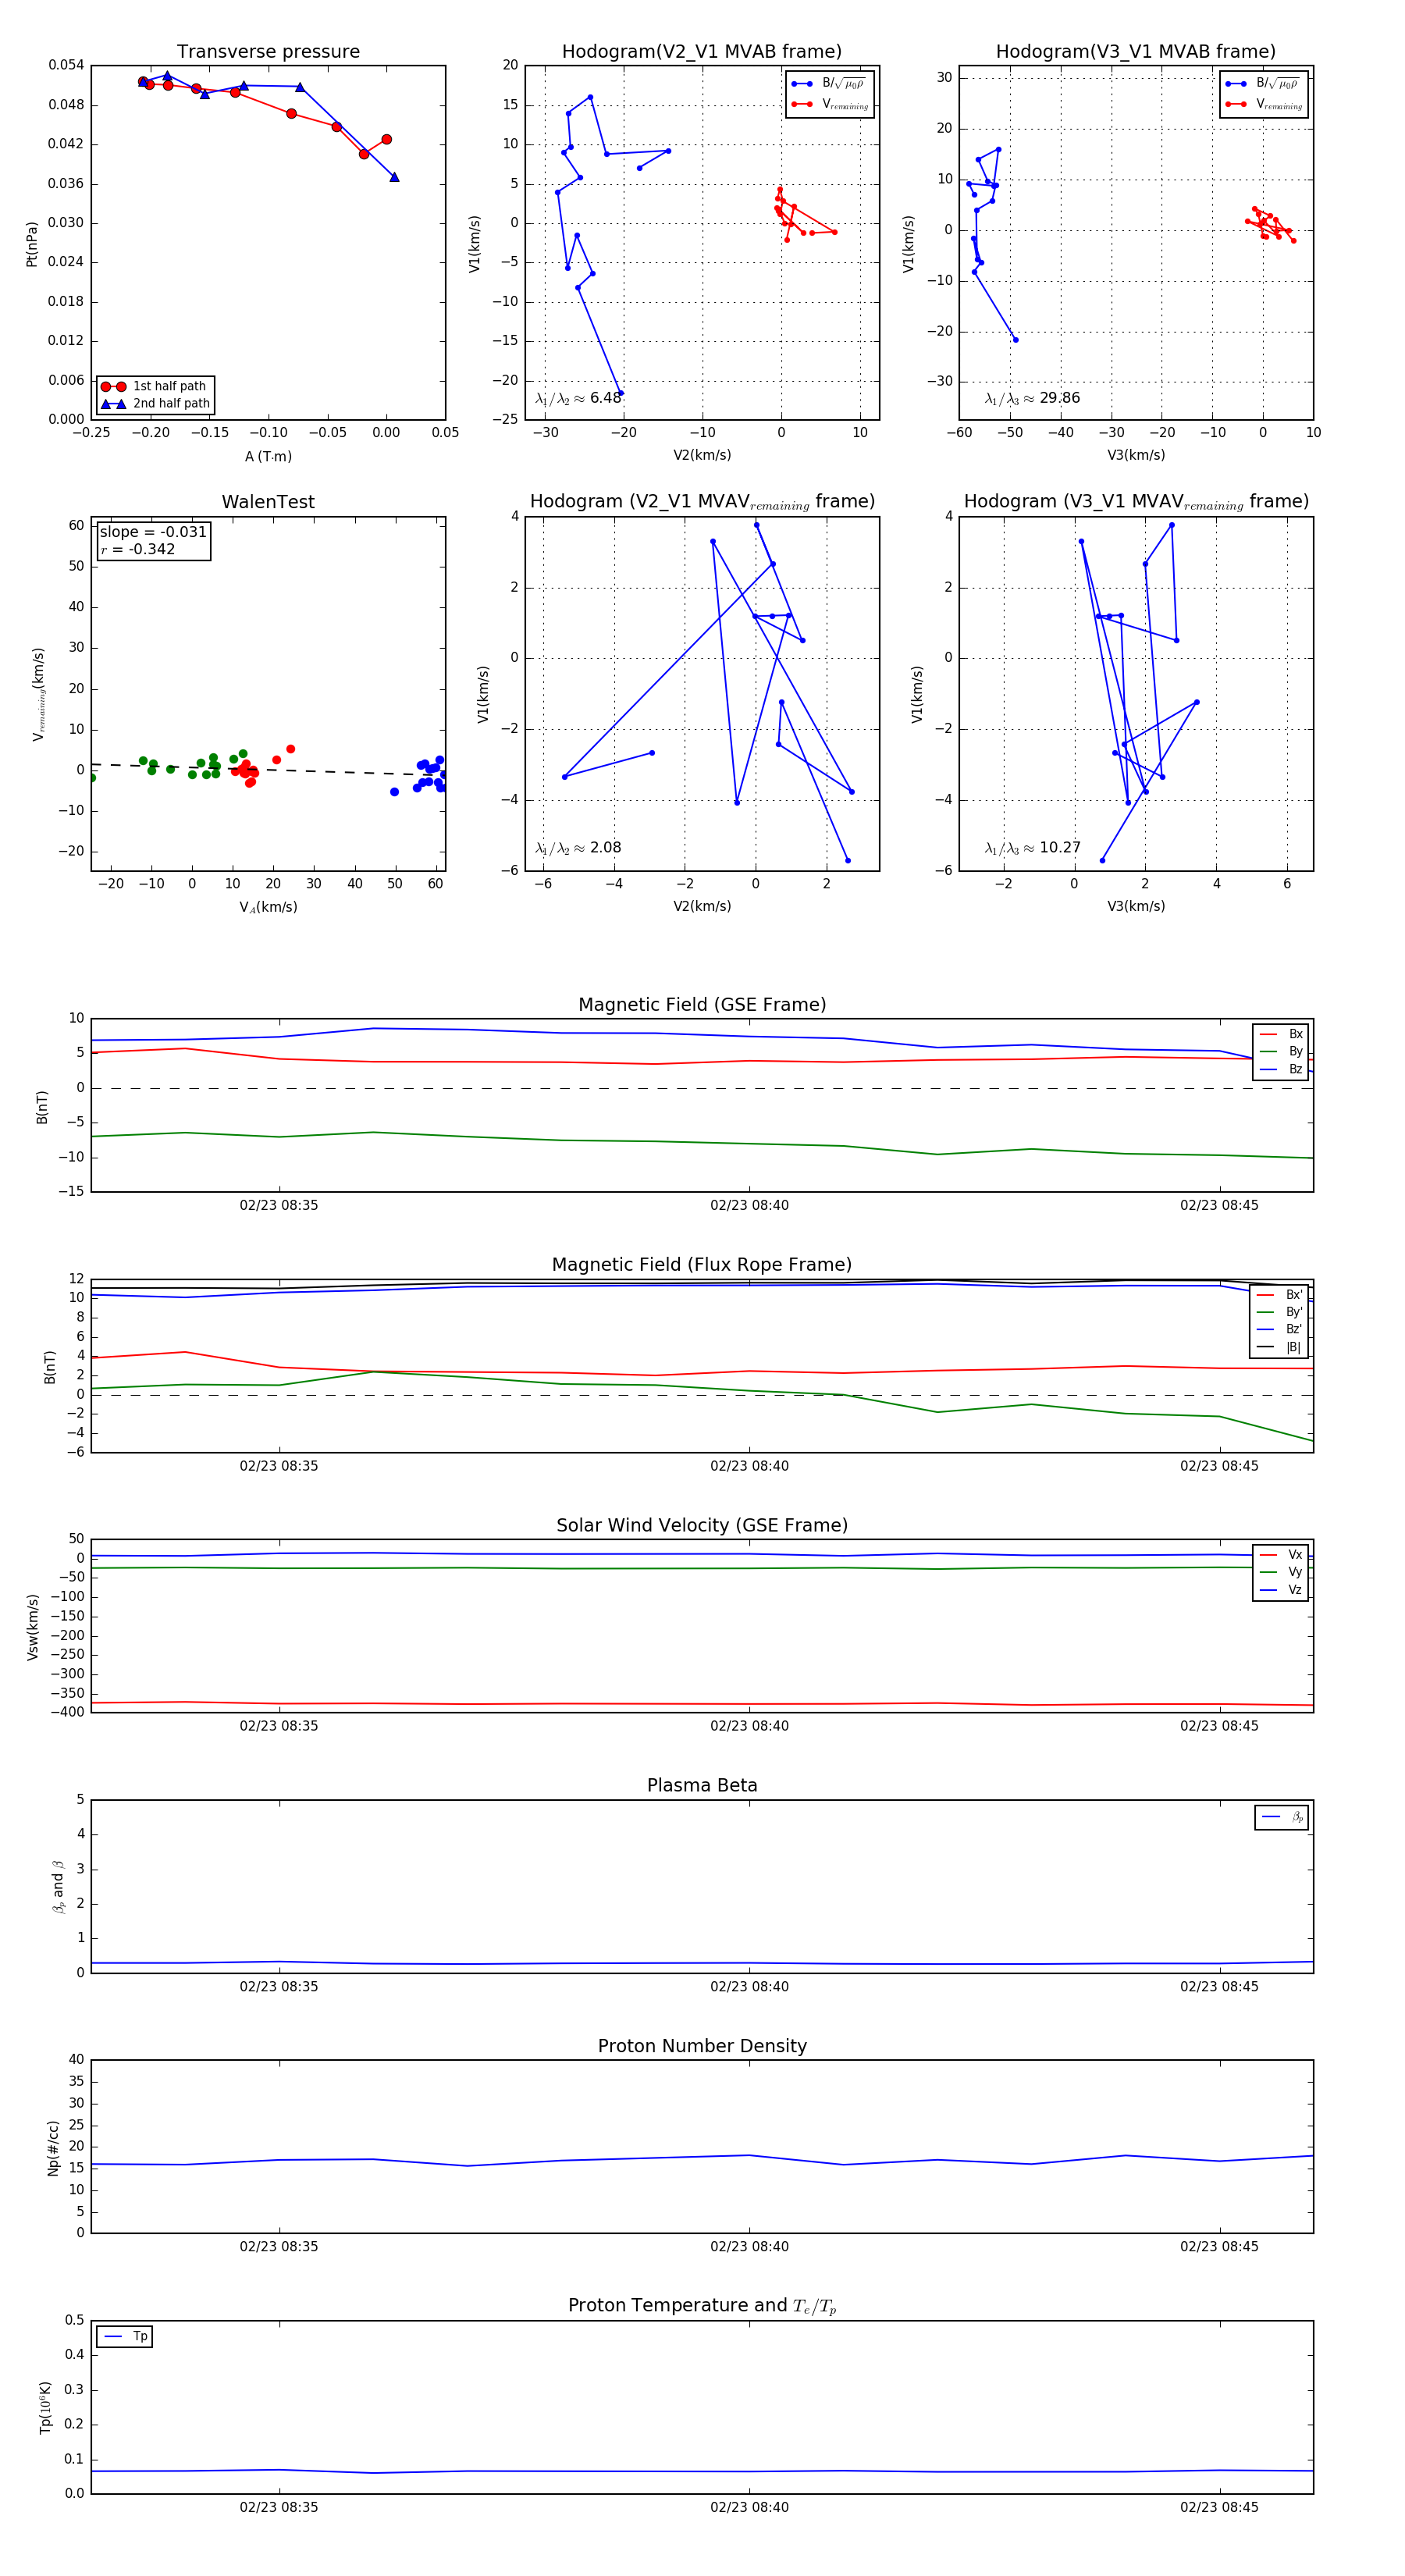Click "slope = -0.031" in the WalenTest box
1405x2576 pixels.
point(153,532)
